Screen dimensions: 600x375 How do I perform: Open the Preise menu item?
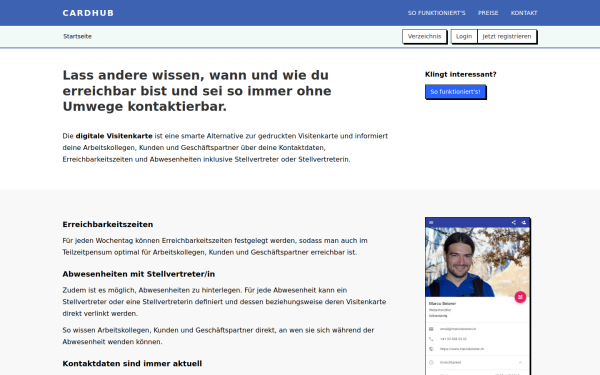(x=488, y=13)
